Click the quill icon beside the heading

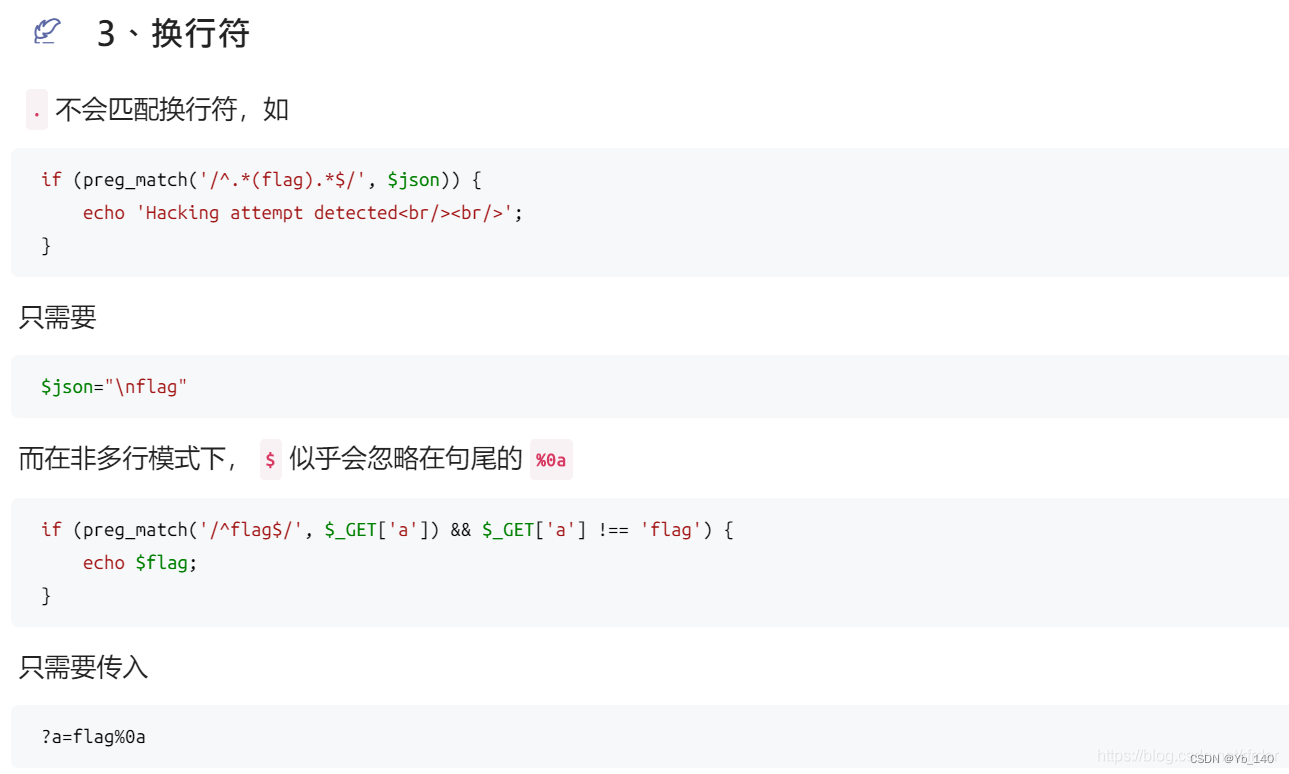click(x=46, y=32)
